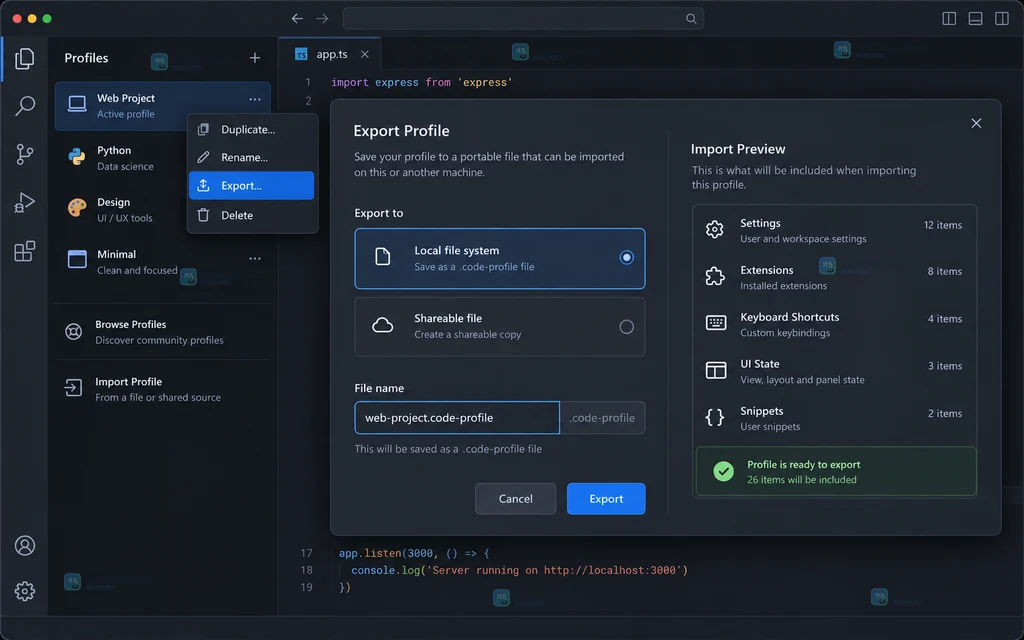Choose Duplicate... from context menu

click(251, 129)
